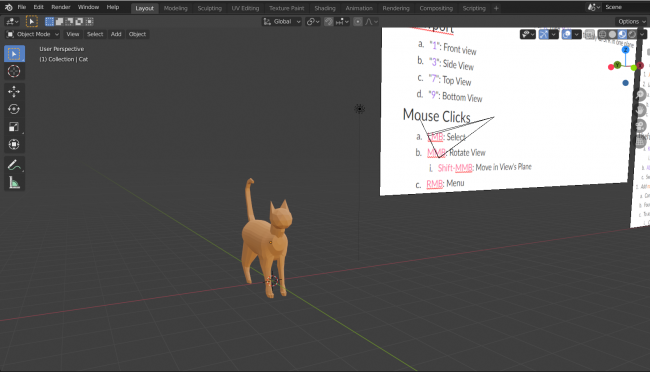Switch to the Sculpting workspace tab

tap(209, 8)
